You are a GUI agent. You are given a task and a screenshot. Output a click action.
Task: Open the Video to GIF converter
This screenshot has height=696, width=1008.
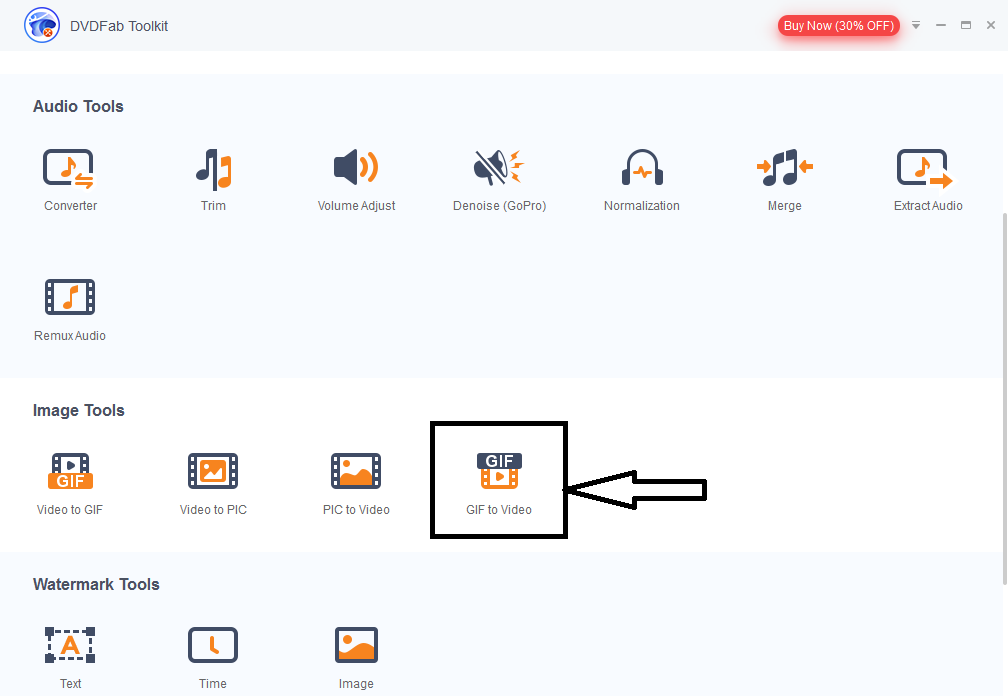coord(70,483)
